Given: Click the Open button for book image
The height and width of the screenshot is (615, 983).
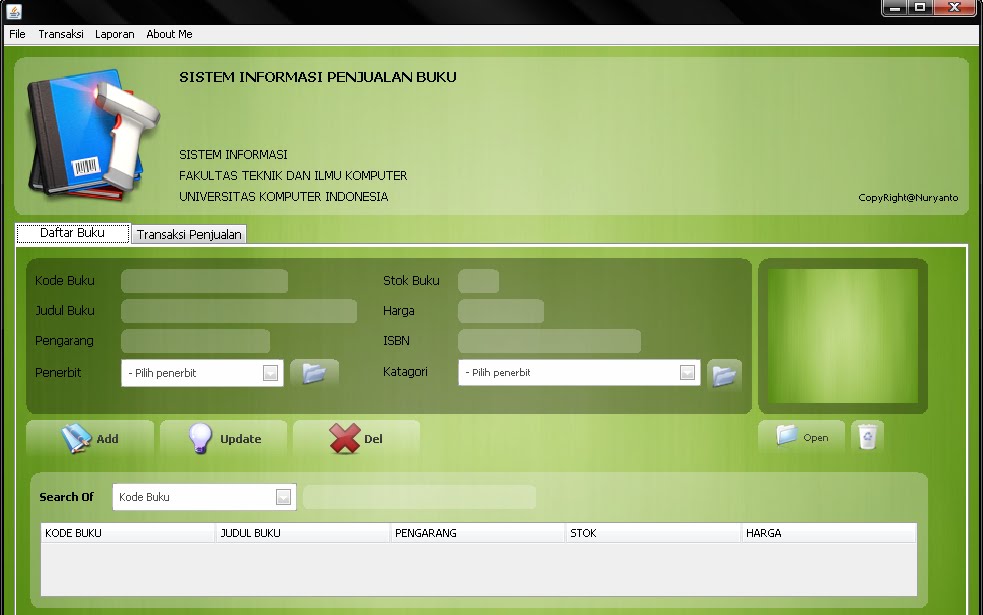Looking at the screenshot, I should [800, 436].
